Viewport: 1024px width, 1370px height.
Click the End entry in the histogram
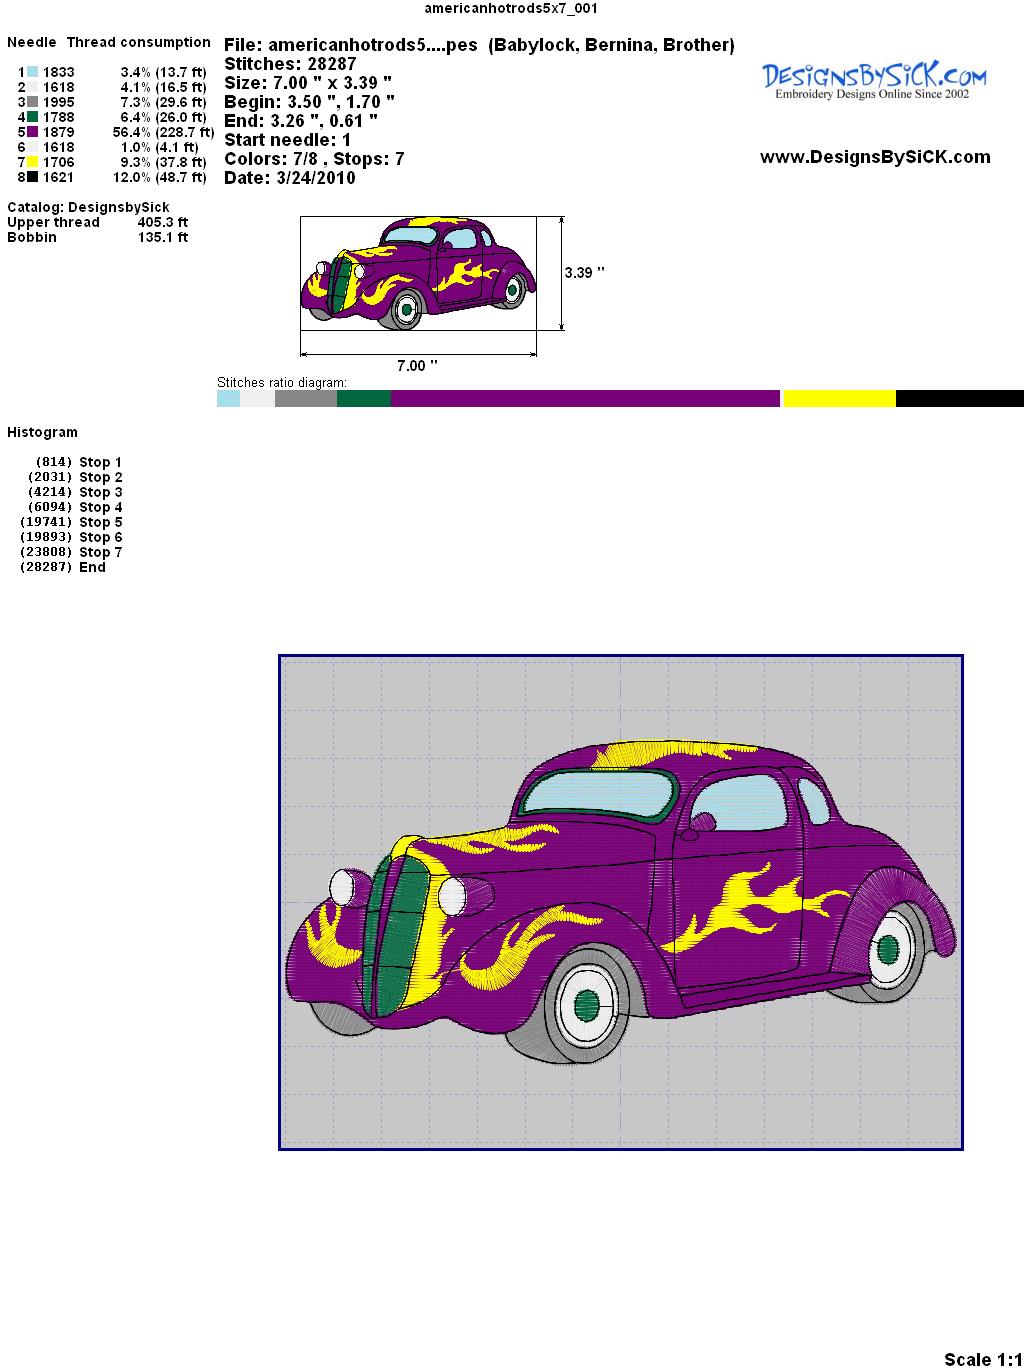[x=92, y=567]
